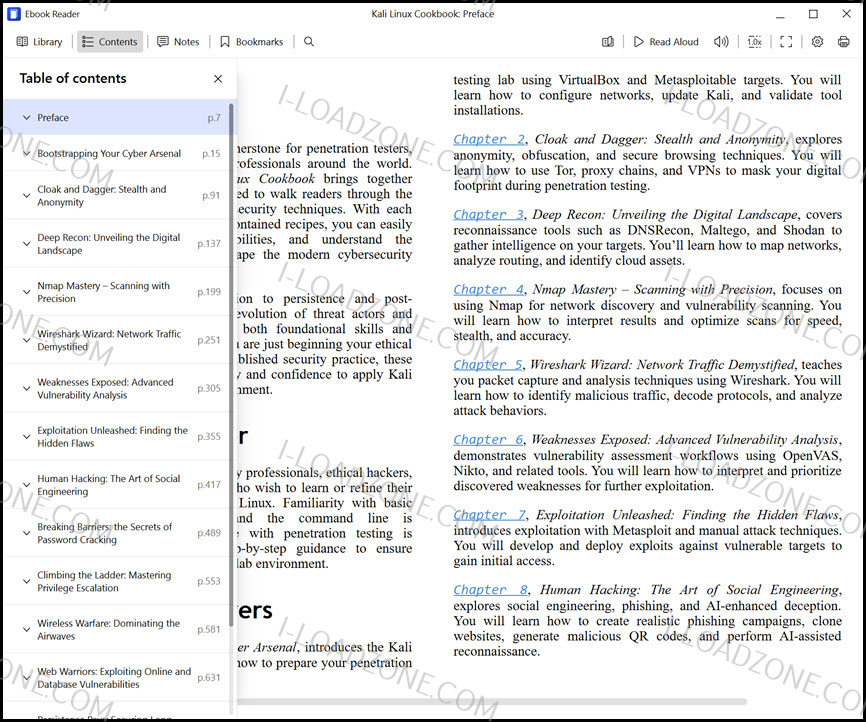866x722 pixels.
Task: Collapse the Preface chevron
Action: (26, 118)
